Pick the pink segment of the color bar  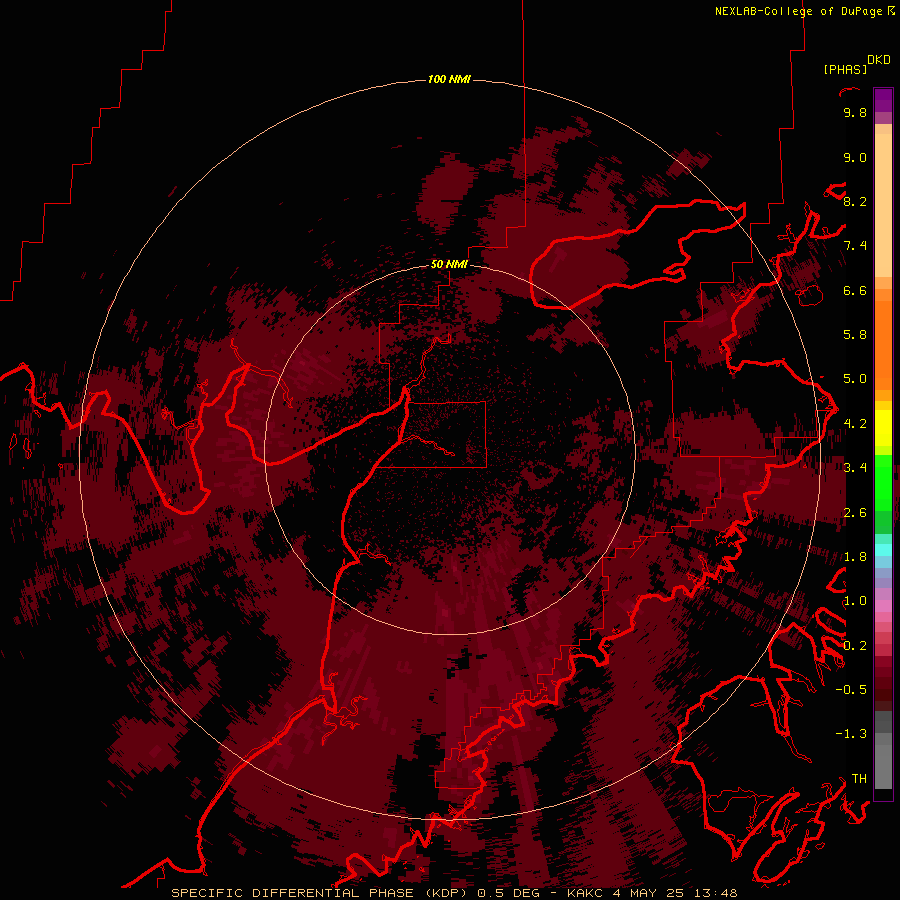tap(883, 605)
